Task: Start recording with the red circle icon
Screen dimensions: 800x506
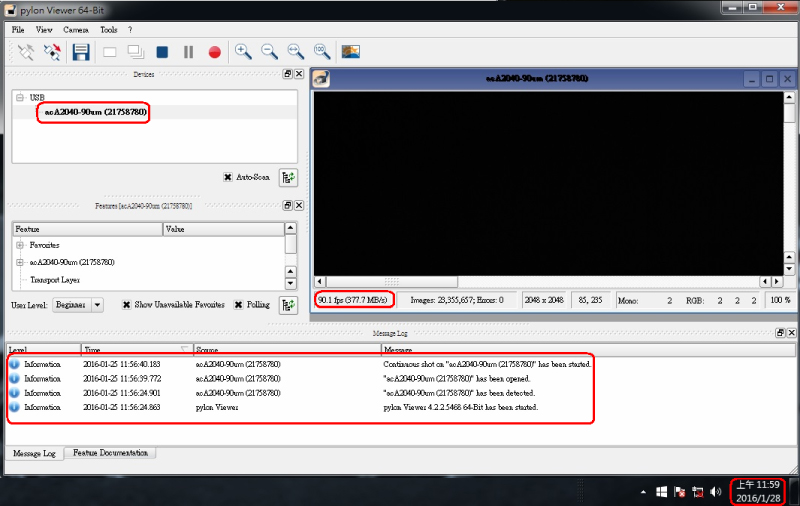Action: pos(214,52)
